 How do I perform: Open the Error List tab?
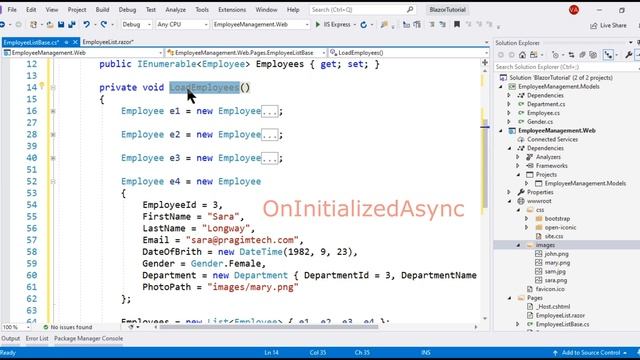click(37, 338)
